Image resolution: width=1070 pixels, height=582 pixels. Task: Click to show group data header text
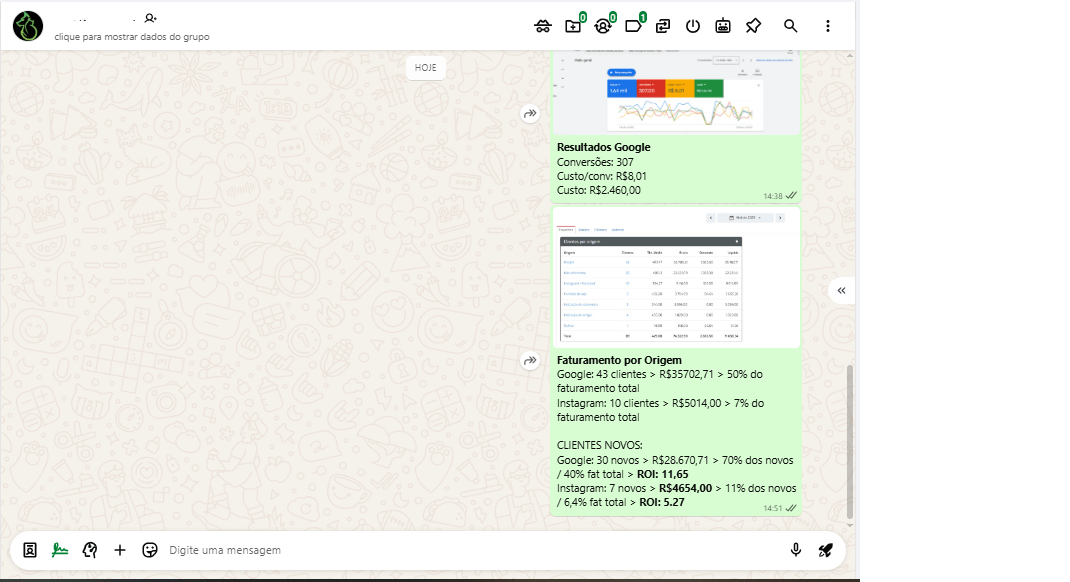(x=132, y=37)
